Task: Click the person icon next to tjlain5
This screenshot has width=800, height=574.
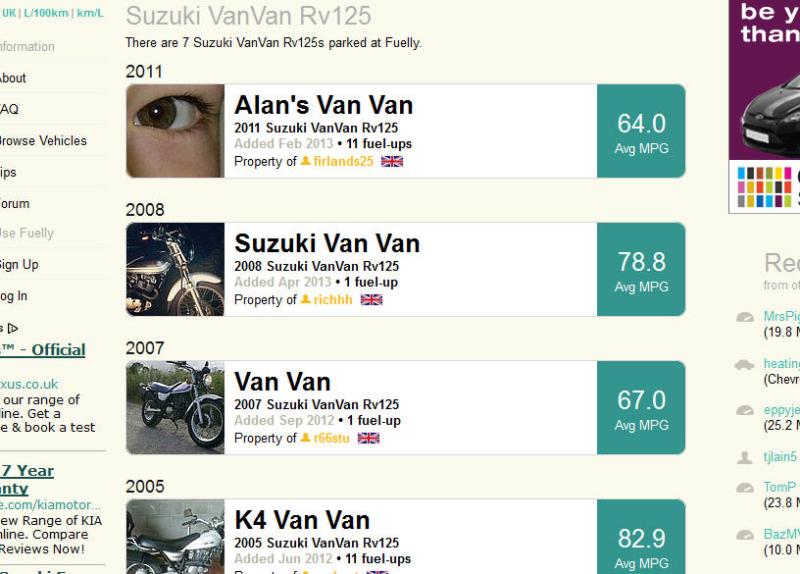Action: [744, 457]
